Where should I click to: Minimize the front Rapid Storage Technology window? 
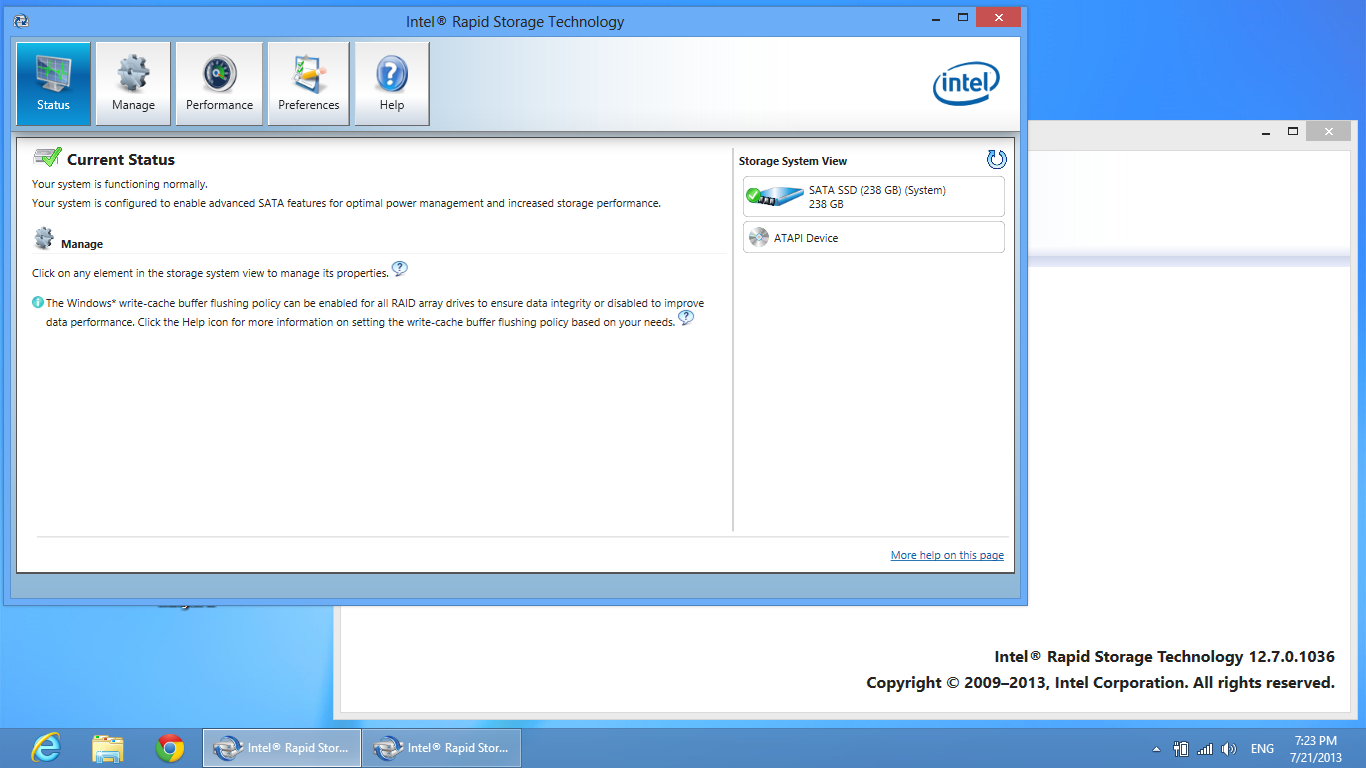pos(936,17)
